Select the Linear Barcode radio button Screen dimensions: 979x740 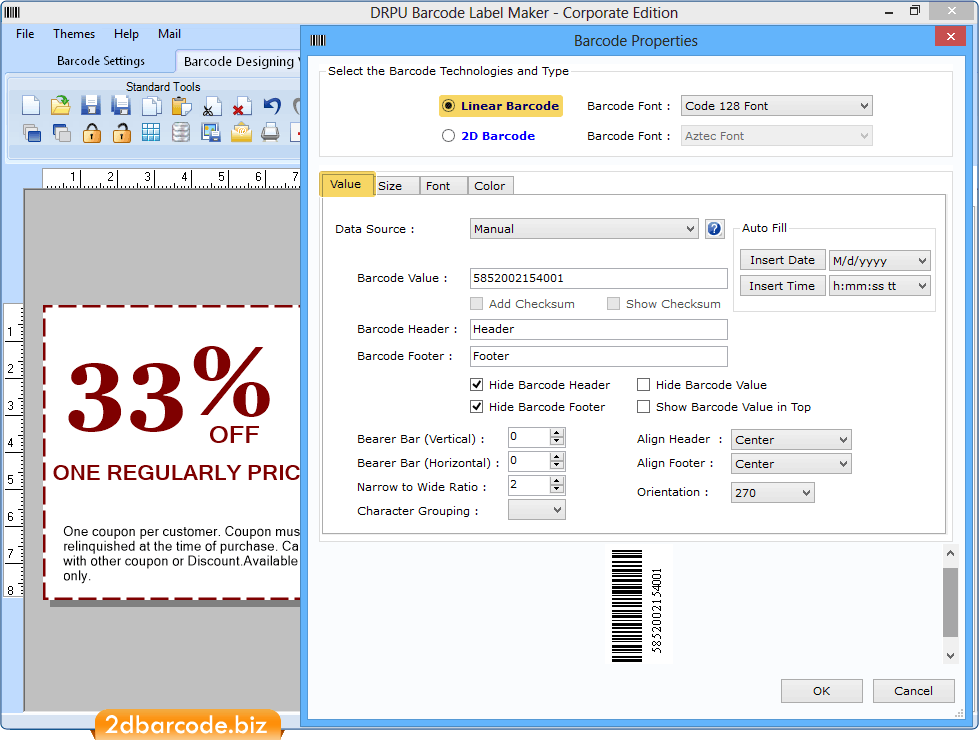click(448, 106)
